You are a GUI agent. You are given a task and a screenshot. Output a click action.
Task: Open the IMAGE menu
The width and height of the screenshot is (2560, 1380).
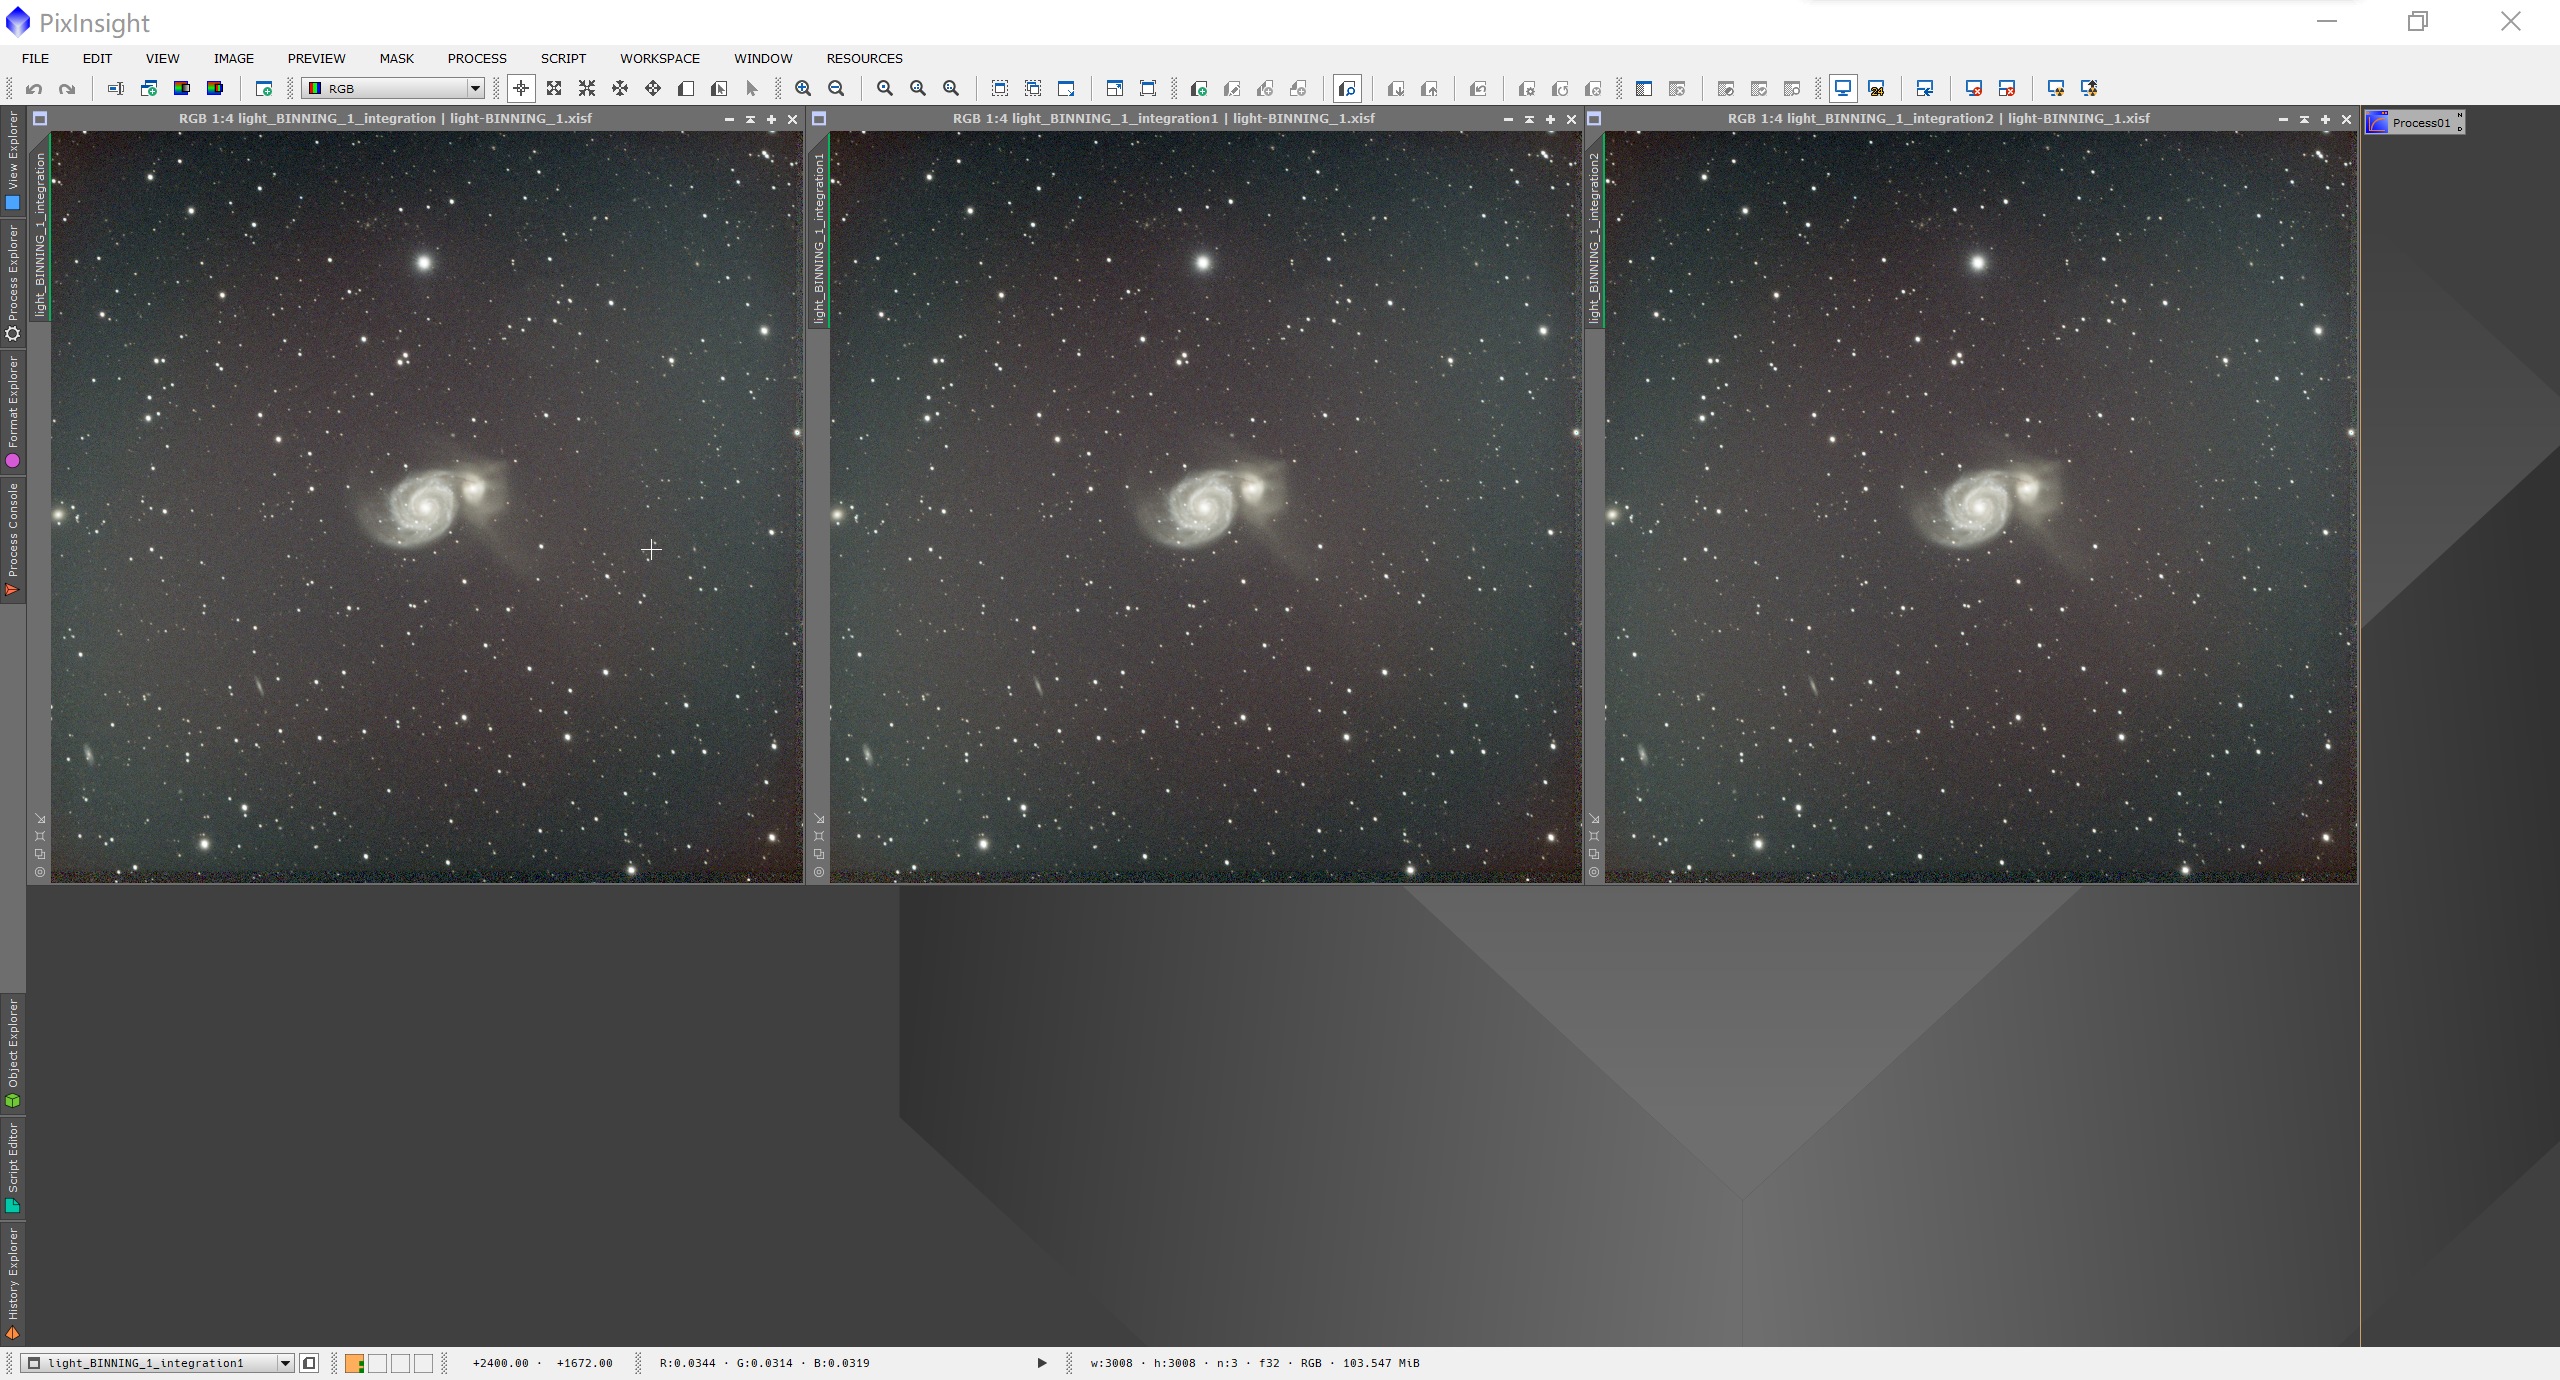point(234,59)
